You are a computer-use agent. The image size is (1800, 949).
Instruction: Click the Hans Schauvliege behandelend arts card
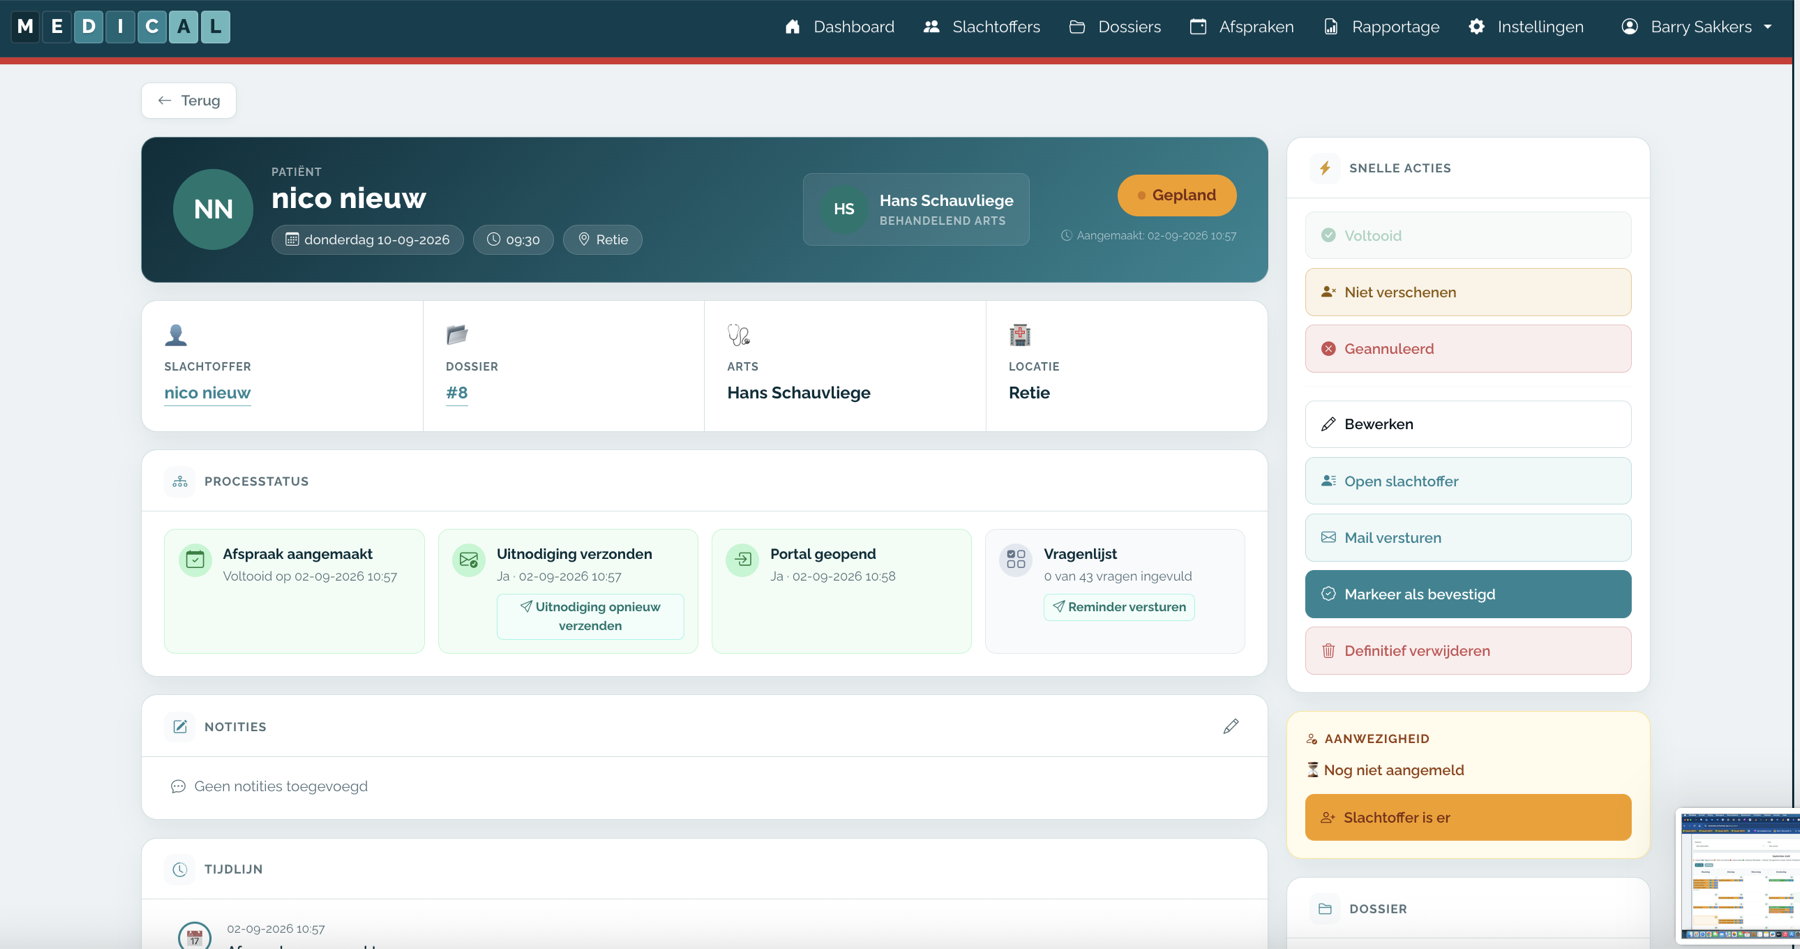(916, 209)
